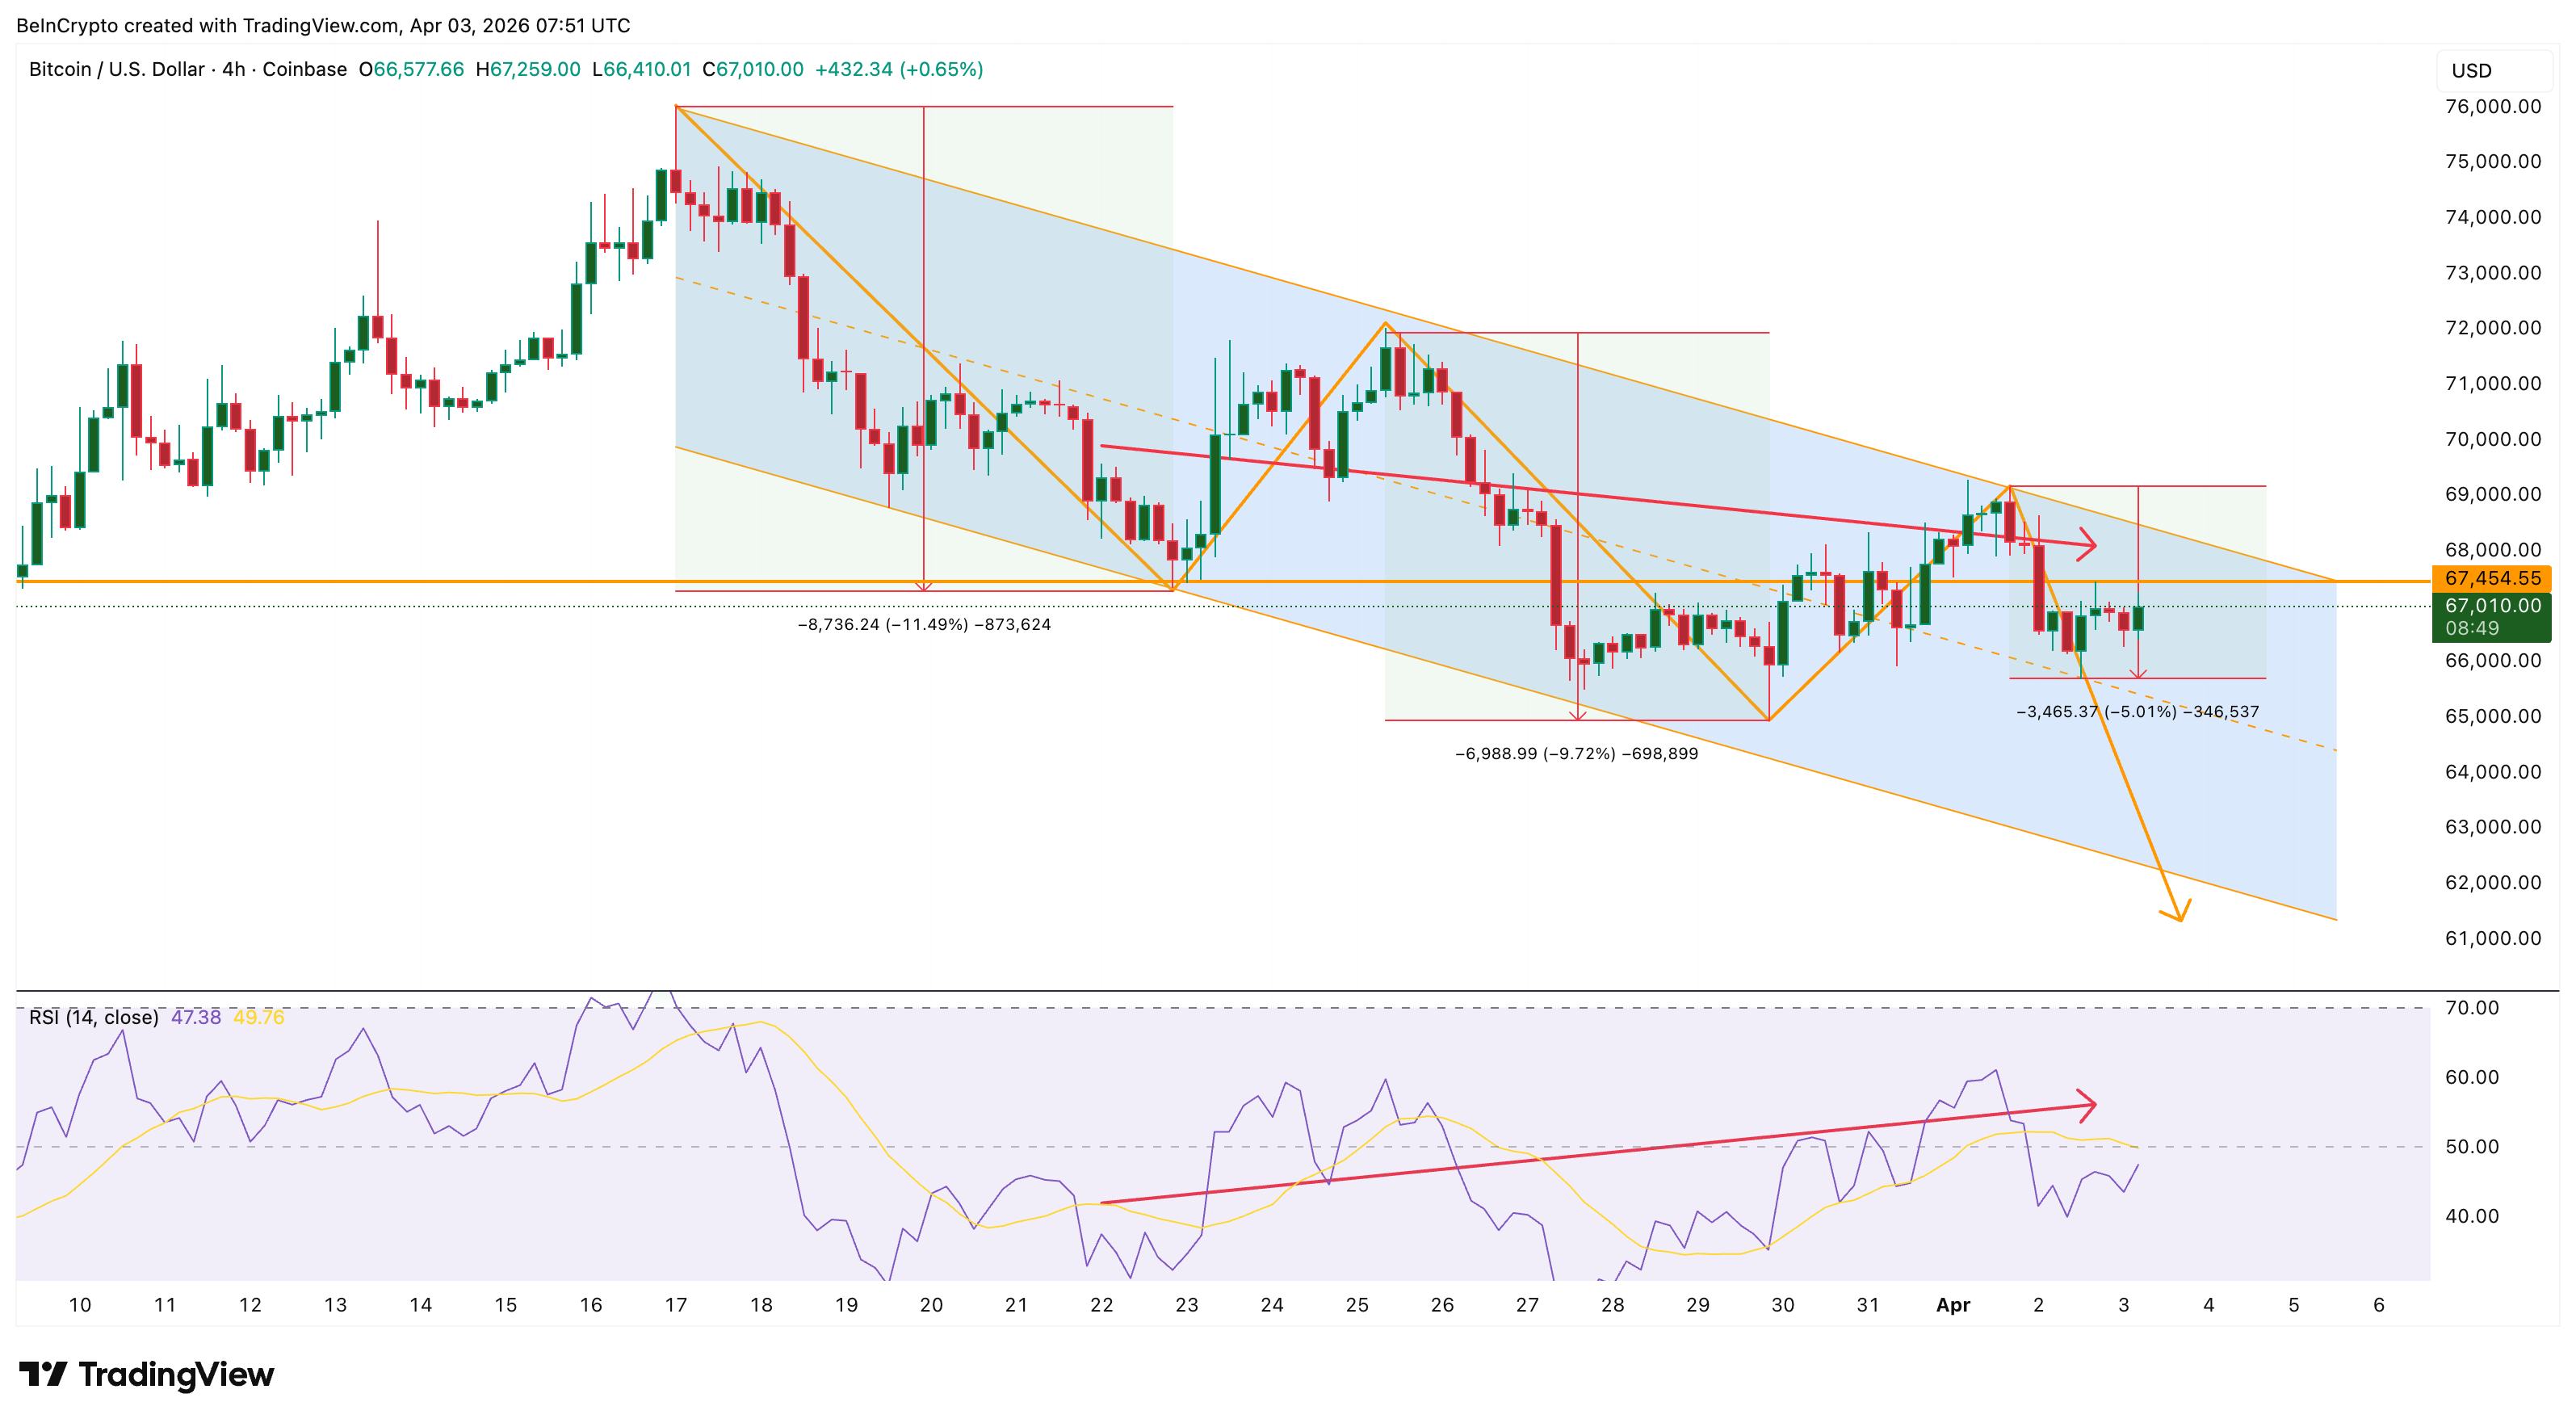Click the purple RSI value 47.38
Viewport: 2576px width, 1423px height.
pos(196,1017)
